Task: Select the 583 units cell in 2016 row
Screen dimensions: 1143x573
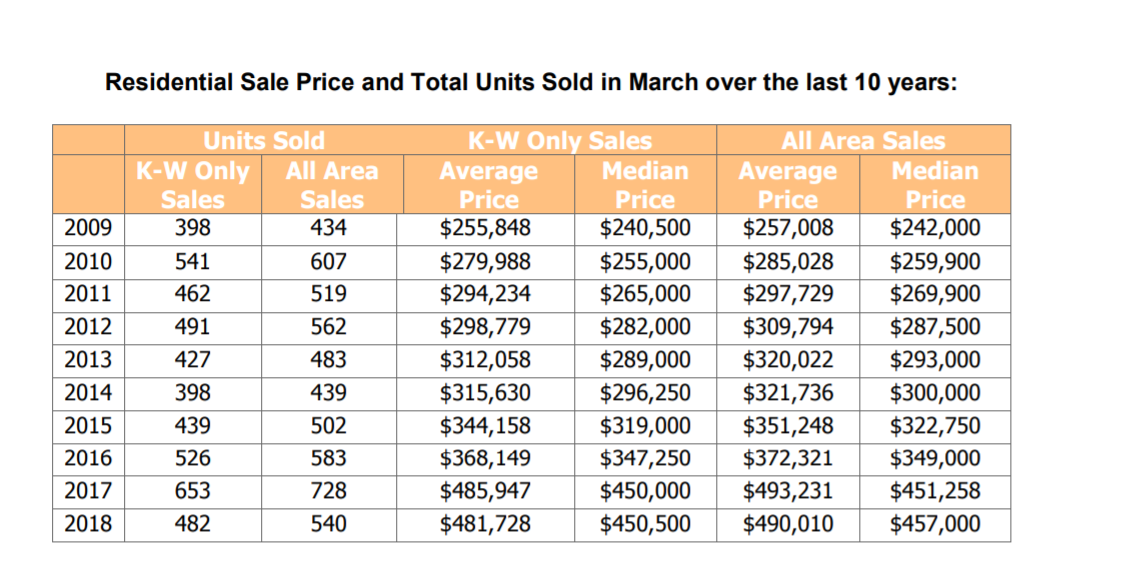Action: coord(329,459)
